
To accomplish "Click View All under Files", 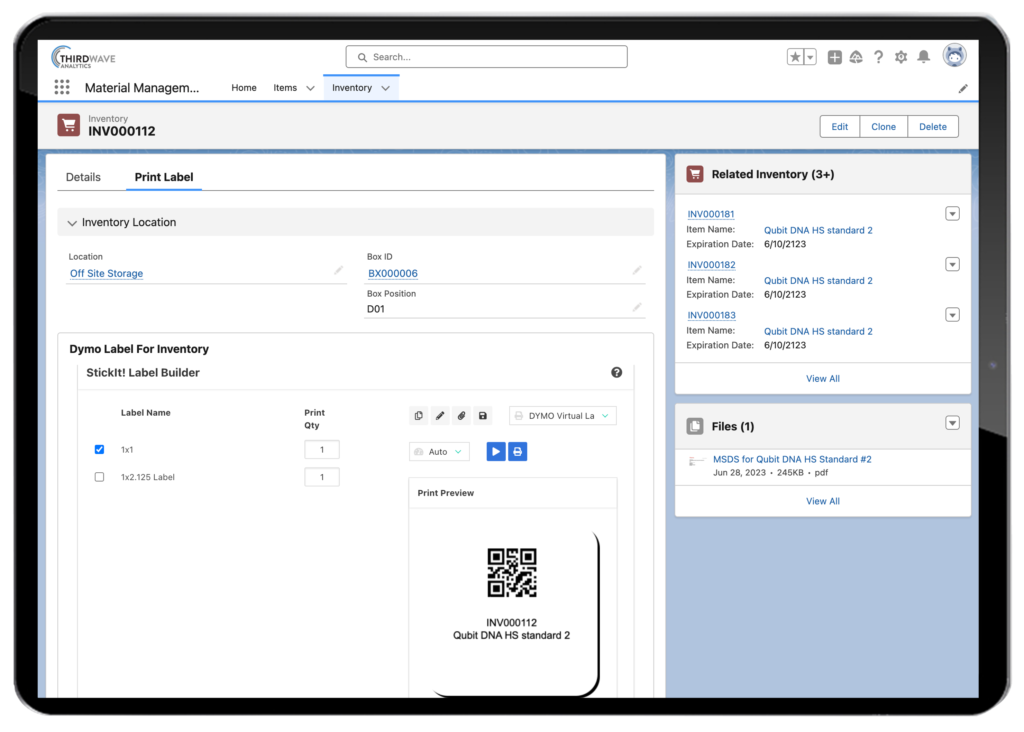I will click(823, 501).
